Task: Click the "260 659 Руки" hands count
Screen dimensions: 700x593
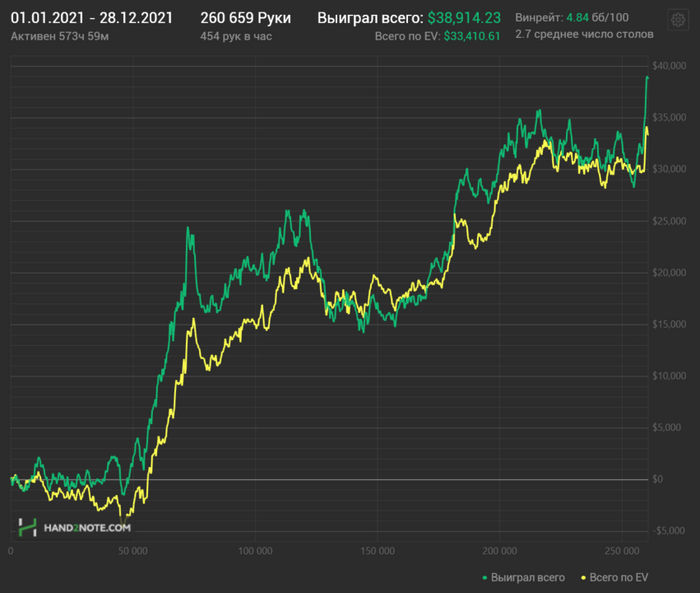Action: [x=246, y=18]
